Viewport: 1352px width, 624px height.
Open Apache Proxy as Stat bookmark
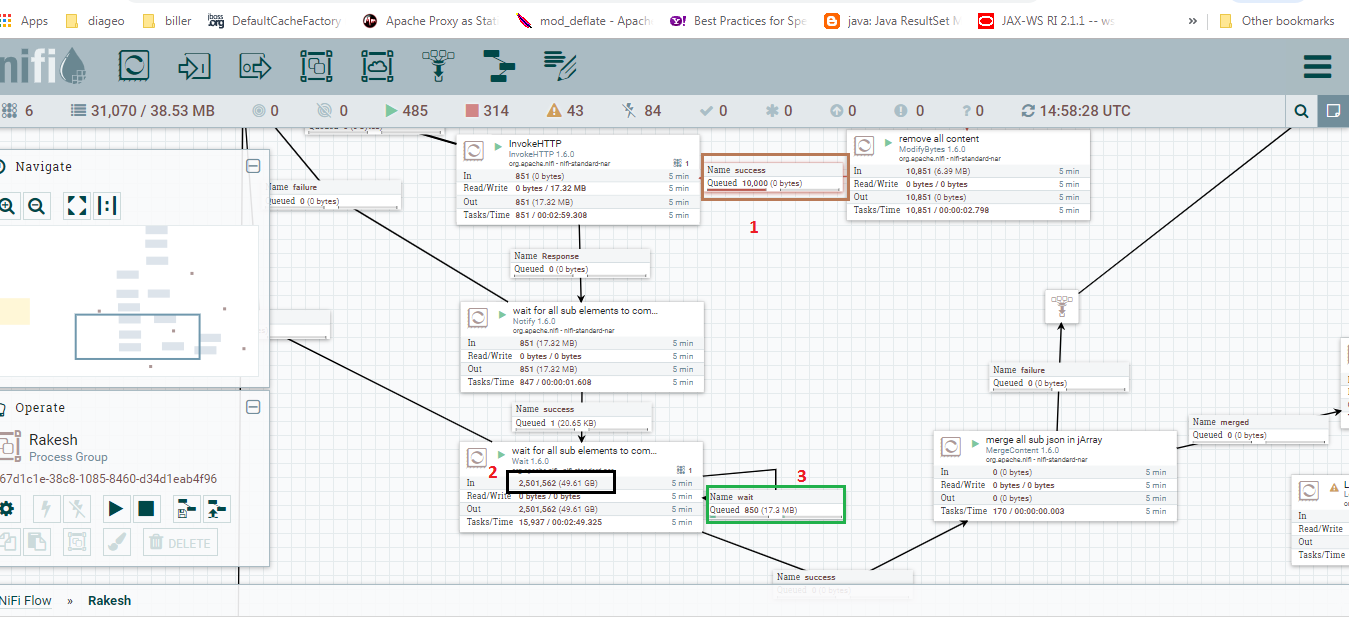[429, 20]
